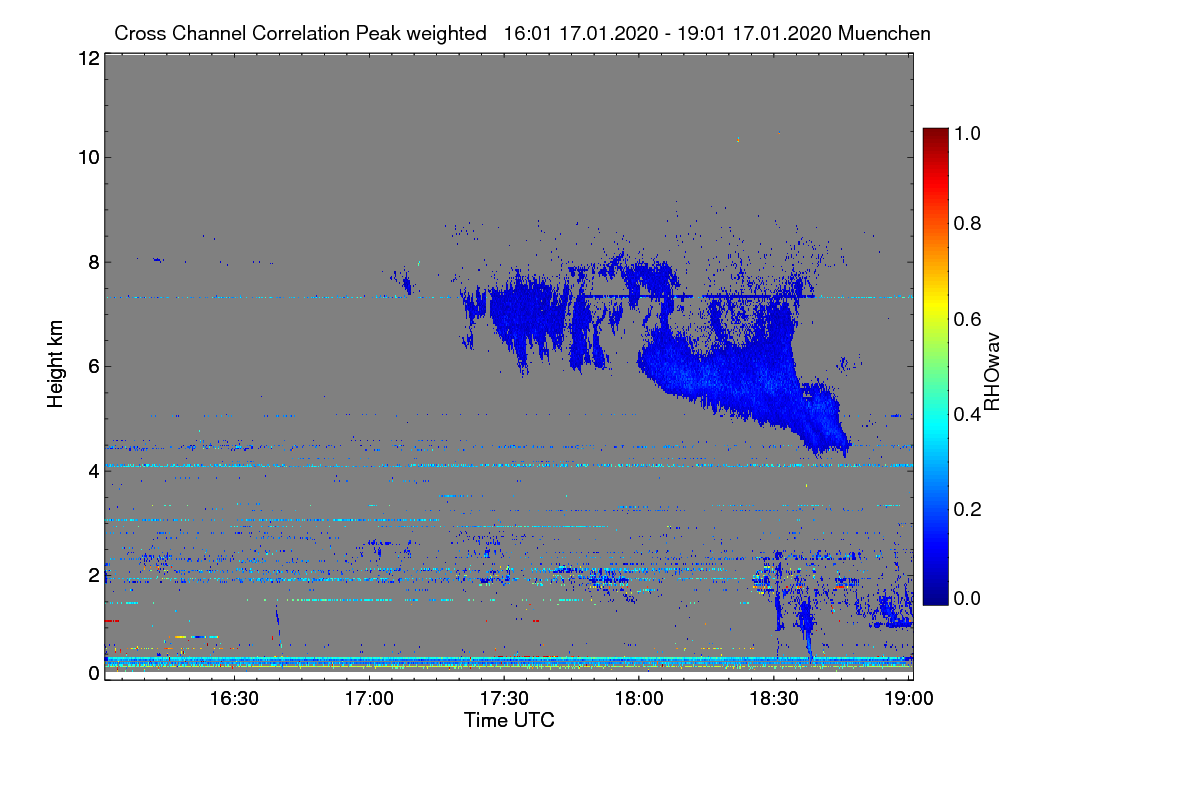Click the plot title starting 'Cross Channel Correlation'
Screen dimensions: 1200x800
[x=522, y=33]
